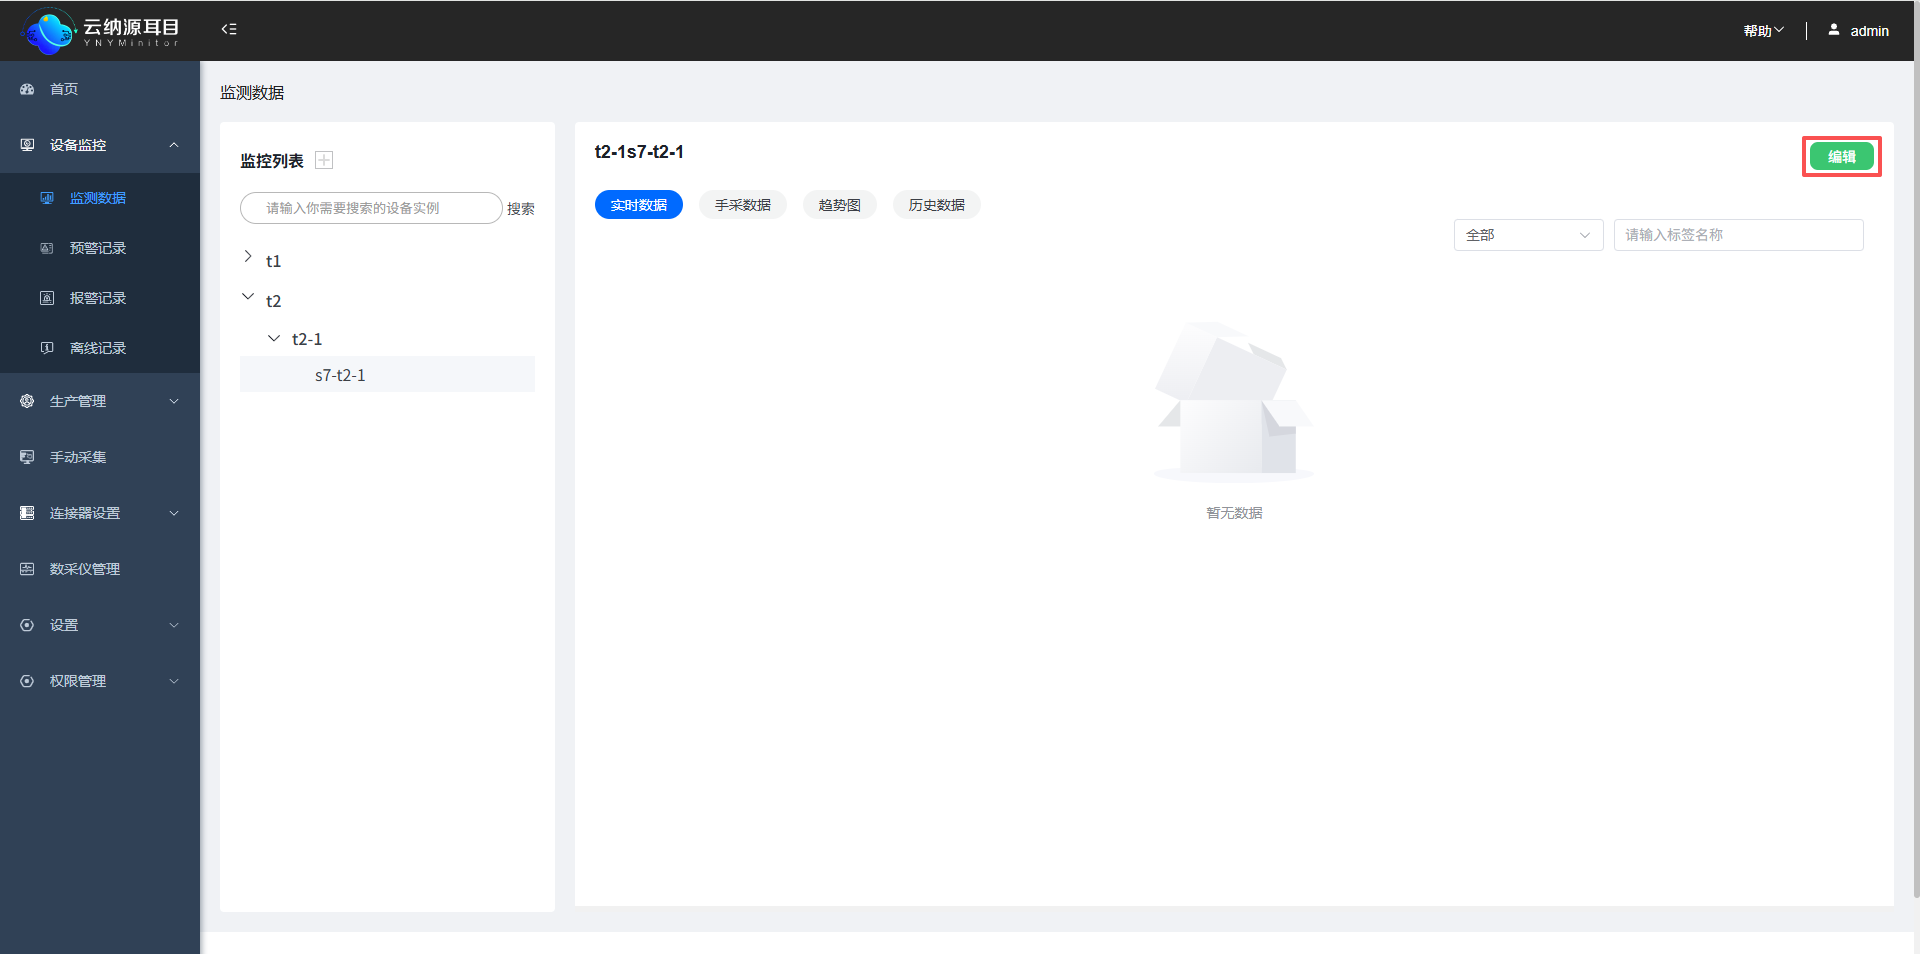Click the 搜索 button
The height and width of the screenshot is (954, 1920).
pyautogui.click(x=520, y=209)
